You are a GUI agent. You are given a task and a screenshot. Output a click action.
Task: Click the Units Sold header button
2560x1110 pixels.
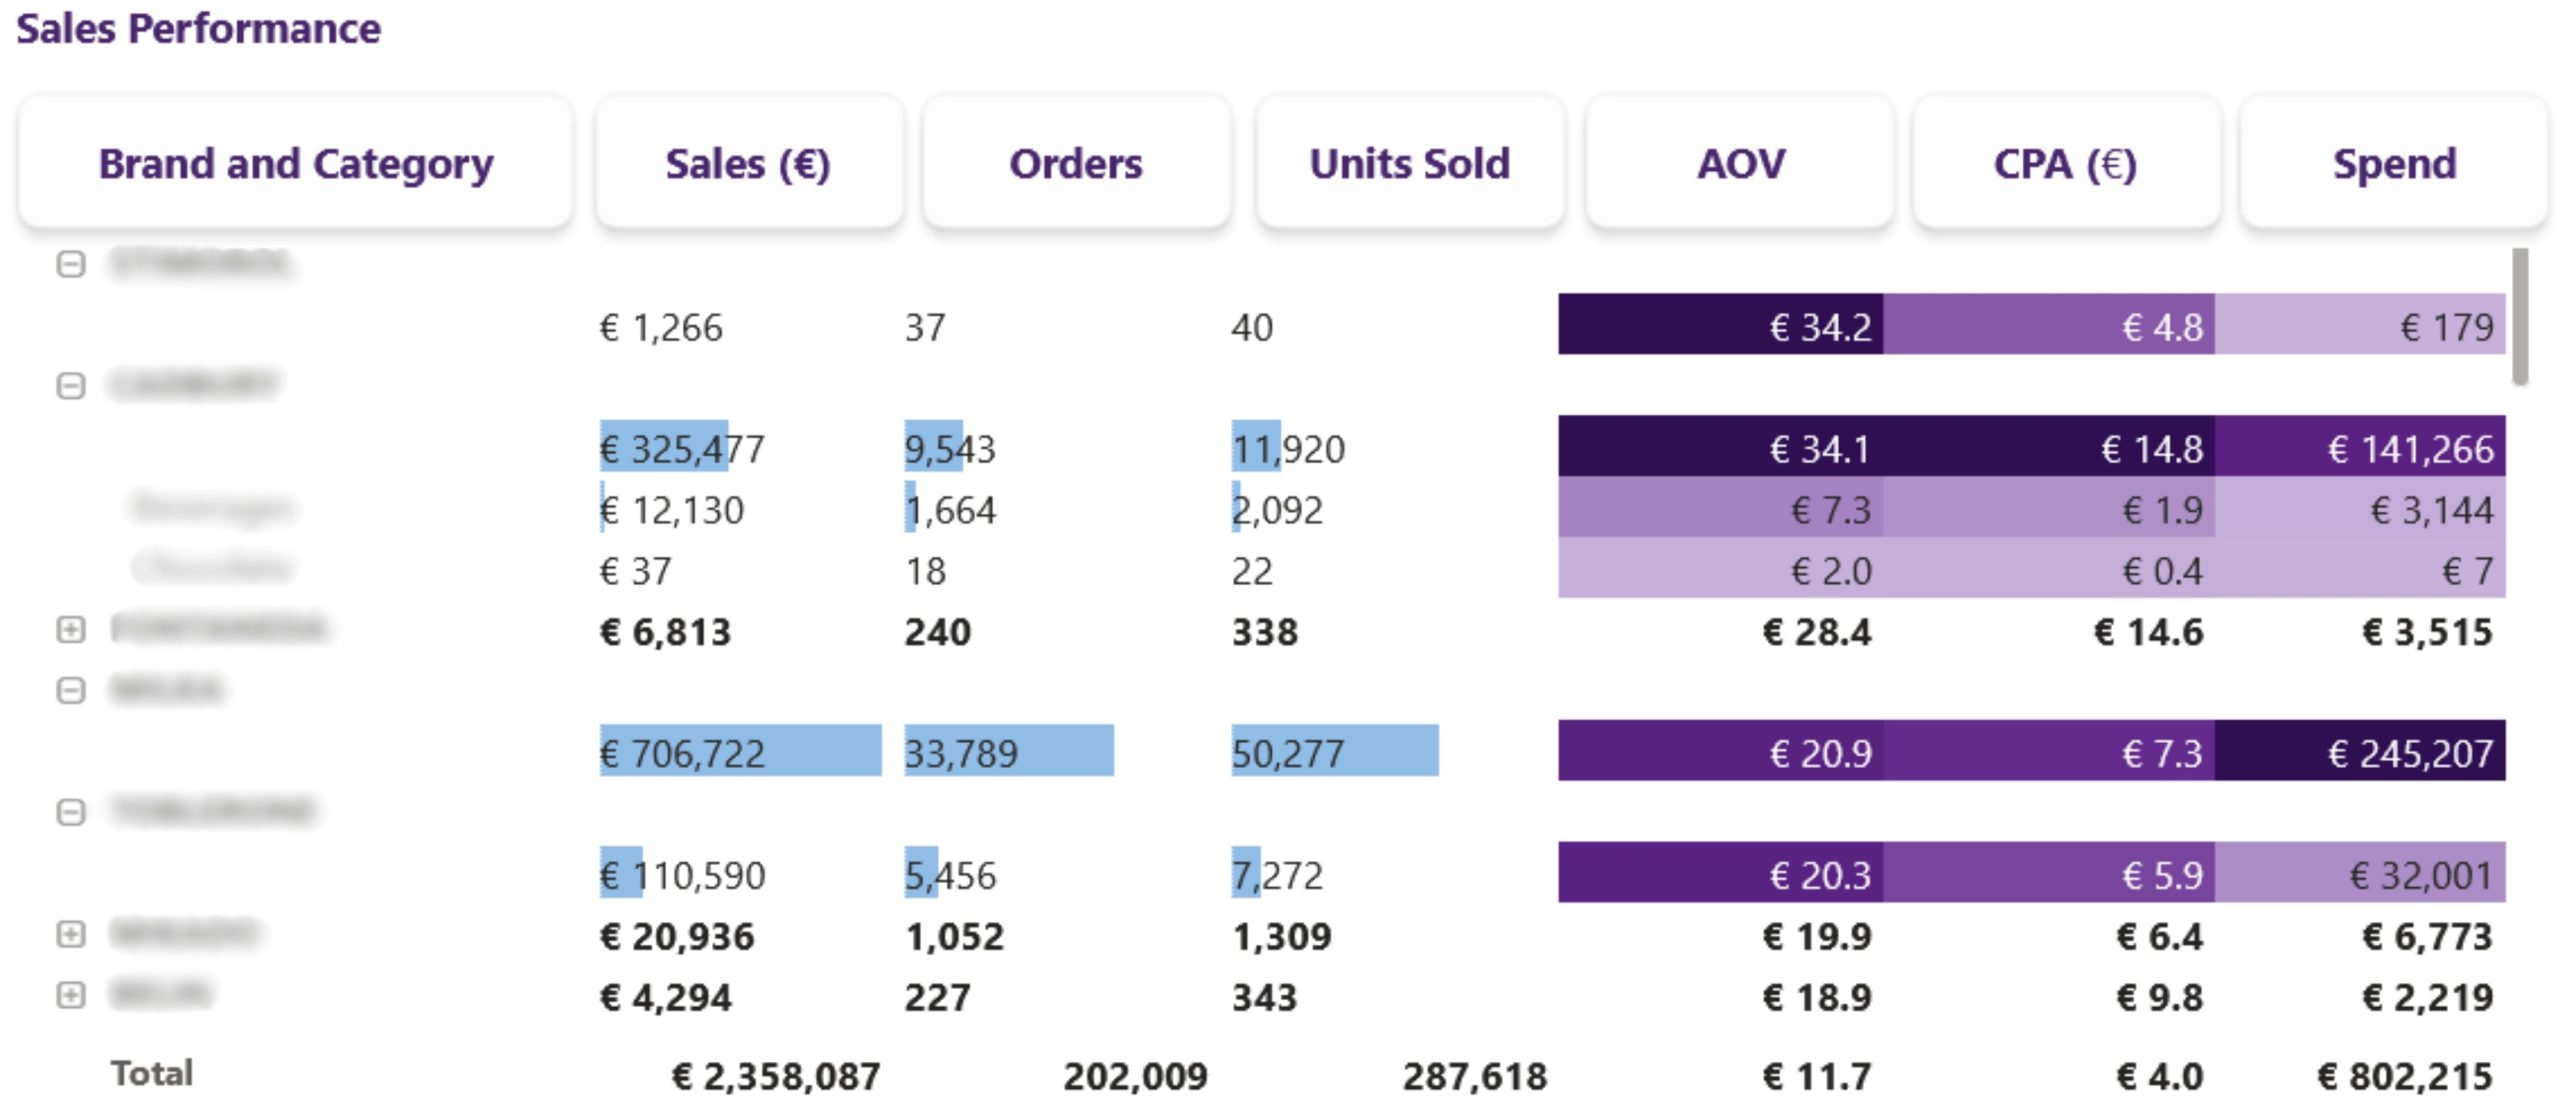[1410, 162]
